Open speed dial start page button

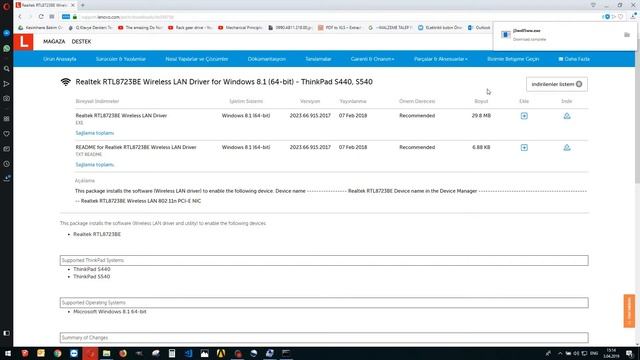click(x=52, y=17)
